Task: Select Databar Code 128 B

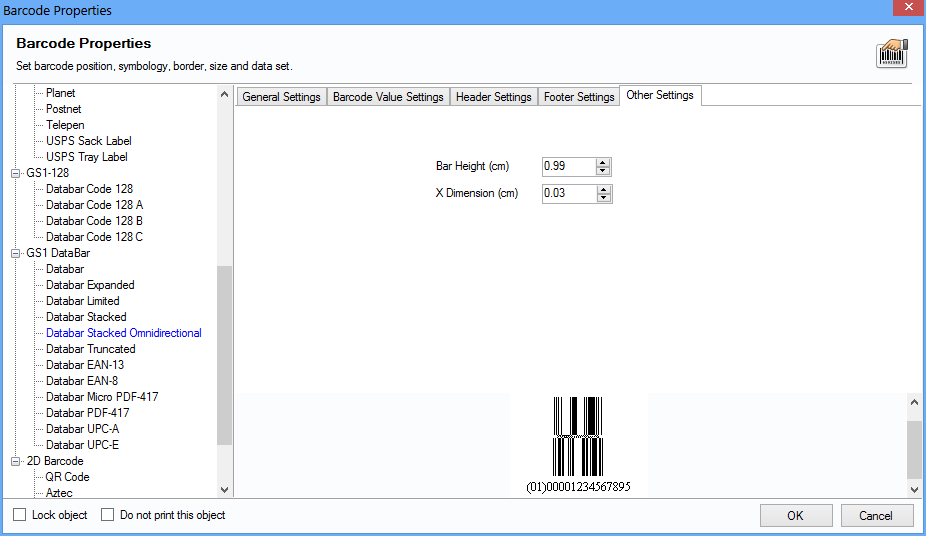Action: tap(94, 221)
